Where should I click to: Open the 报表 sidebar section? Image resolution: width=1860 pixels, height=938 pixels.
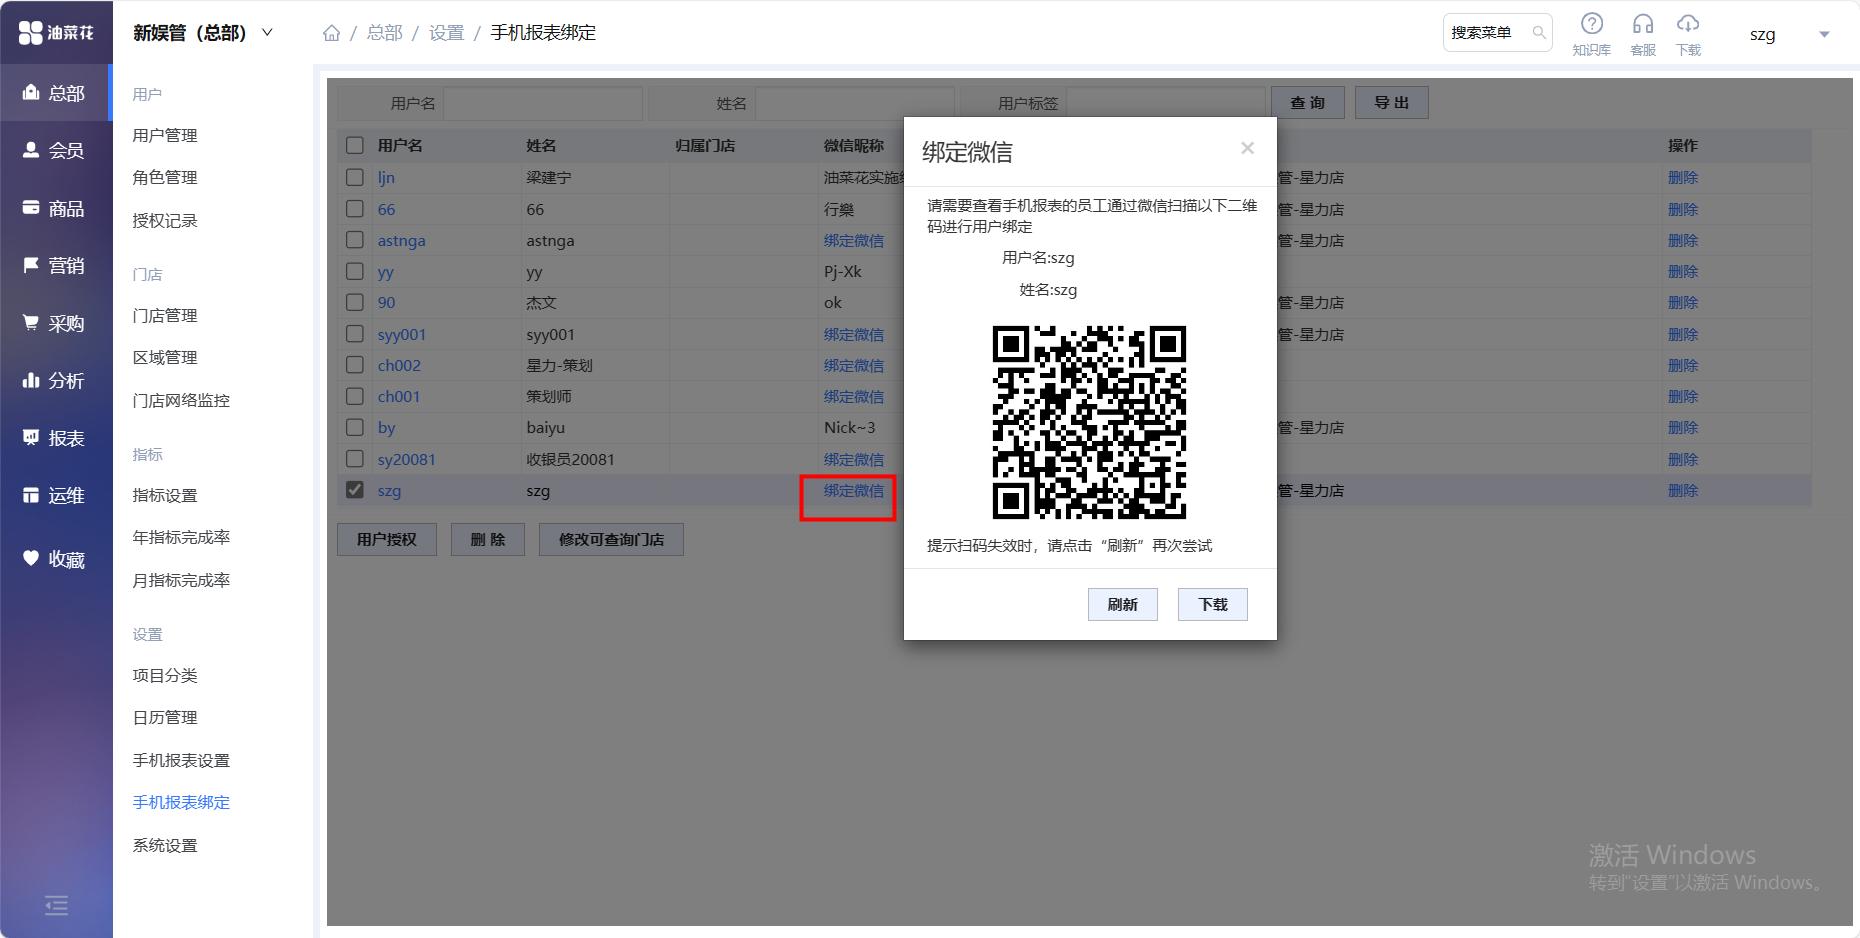56,438
